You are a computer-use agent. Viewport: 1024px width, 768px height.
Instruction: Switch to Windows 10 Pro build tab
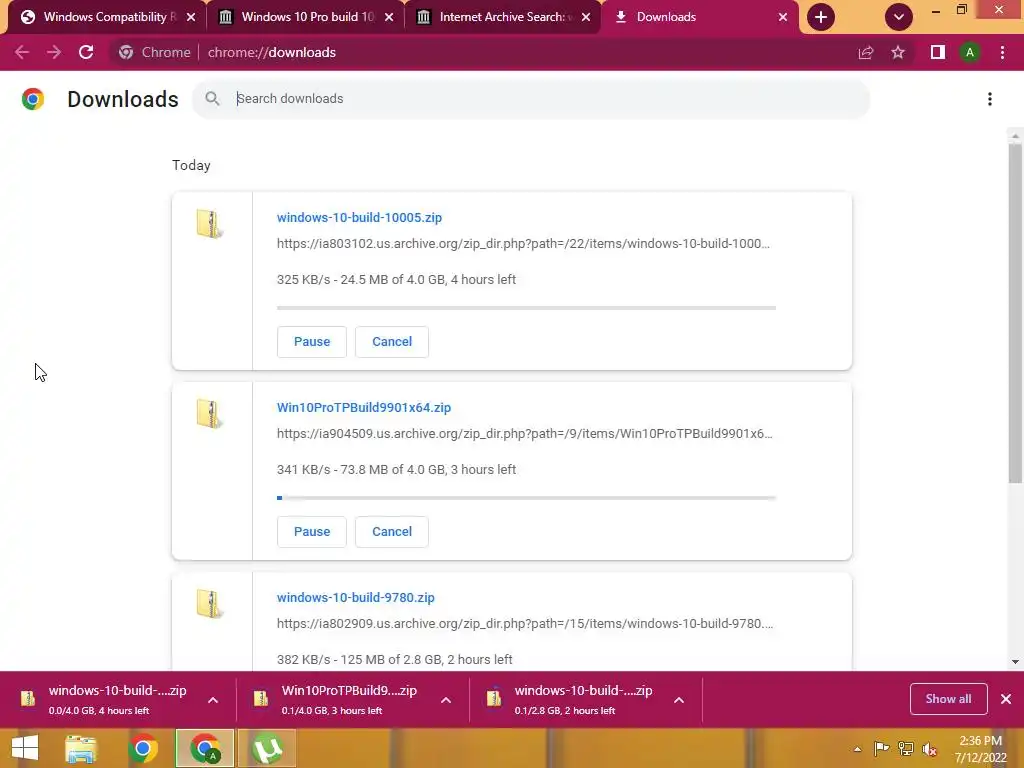(305, 17)
